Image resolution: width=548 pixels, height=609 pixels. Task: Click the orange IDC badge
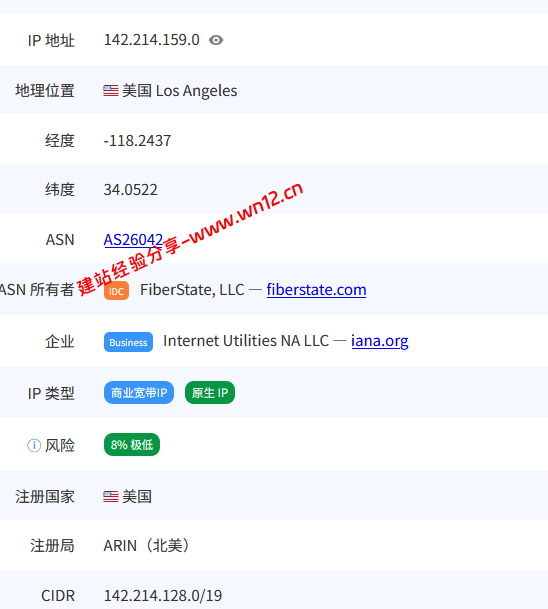pos(116,291)
